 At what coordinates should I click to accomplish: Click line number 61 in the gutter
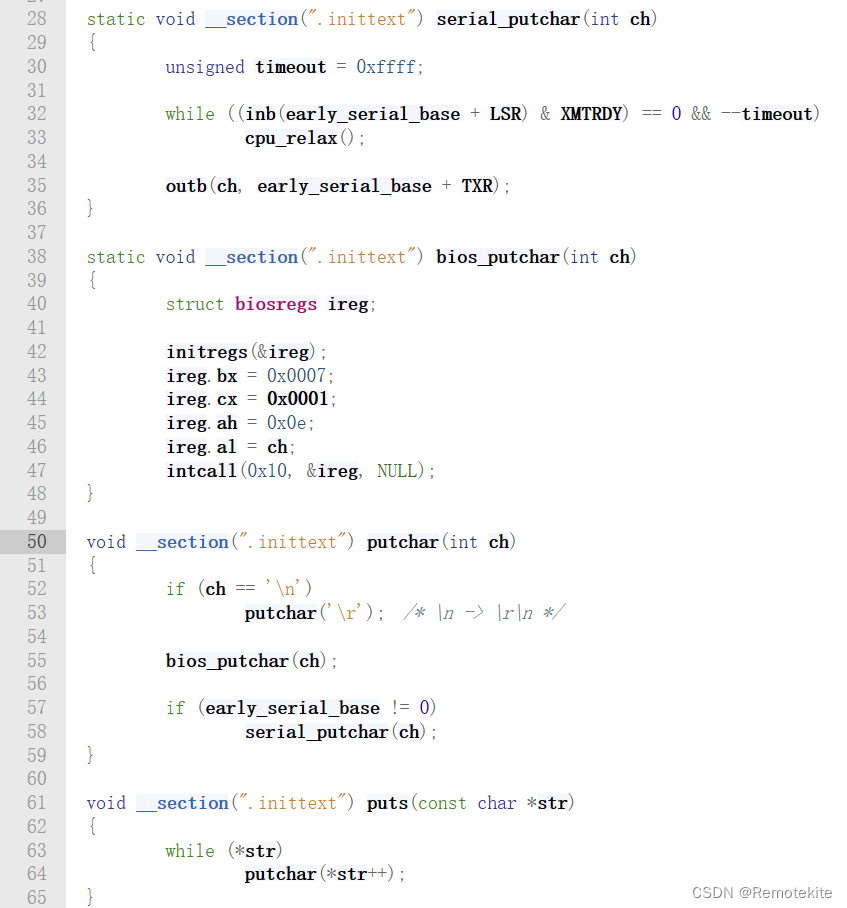[x=36, y=802]
